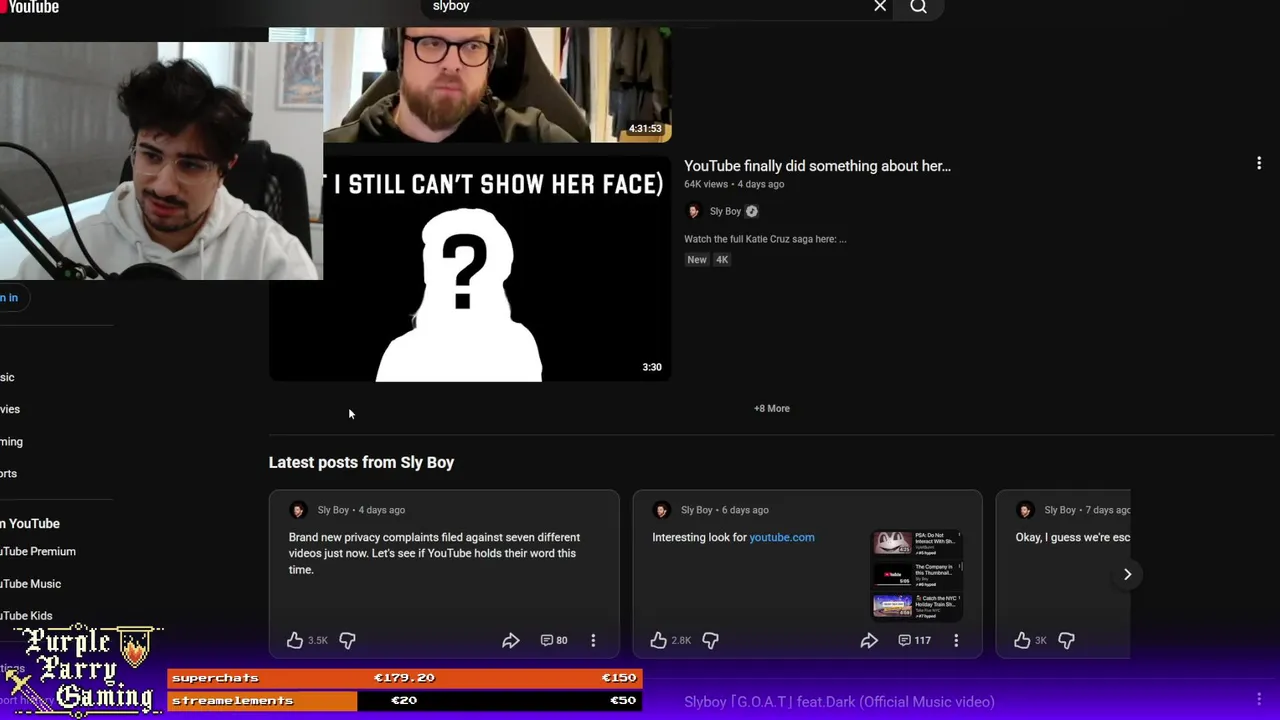This screenshot has height=720, width=1280.
Task: Dislike the Interesting look for youtube.com post
Action: pos(710,640)
